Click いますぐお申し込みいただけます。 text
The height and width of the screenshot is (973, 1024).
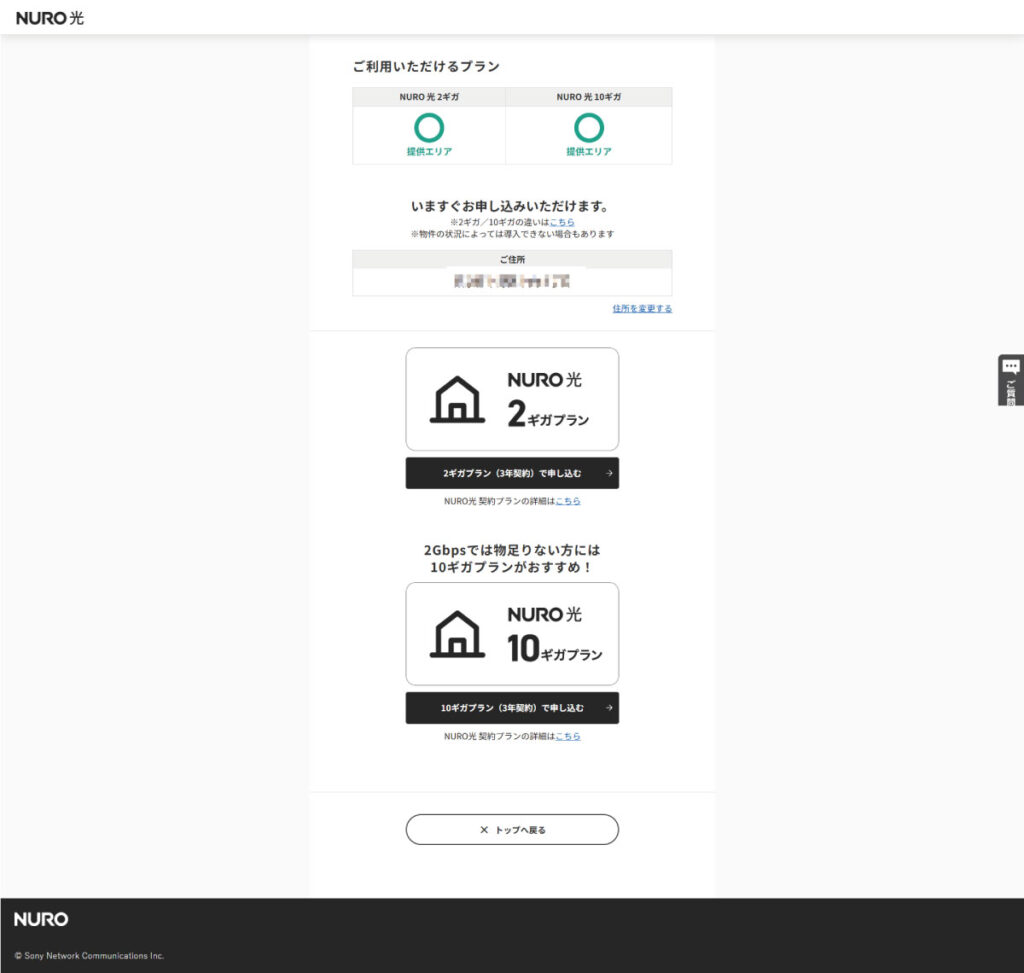[x=512, y=206]
